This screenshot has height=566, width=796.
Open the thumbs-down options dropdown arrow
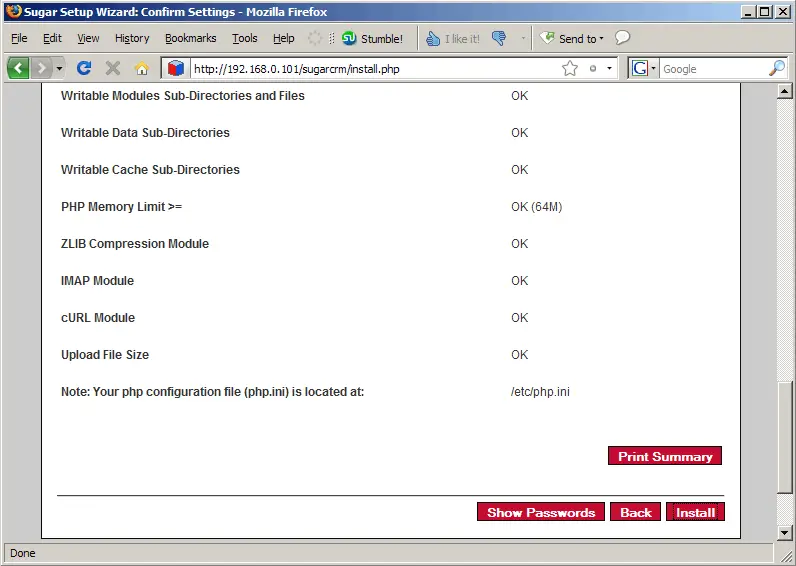click(523, 38)
